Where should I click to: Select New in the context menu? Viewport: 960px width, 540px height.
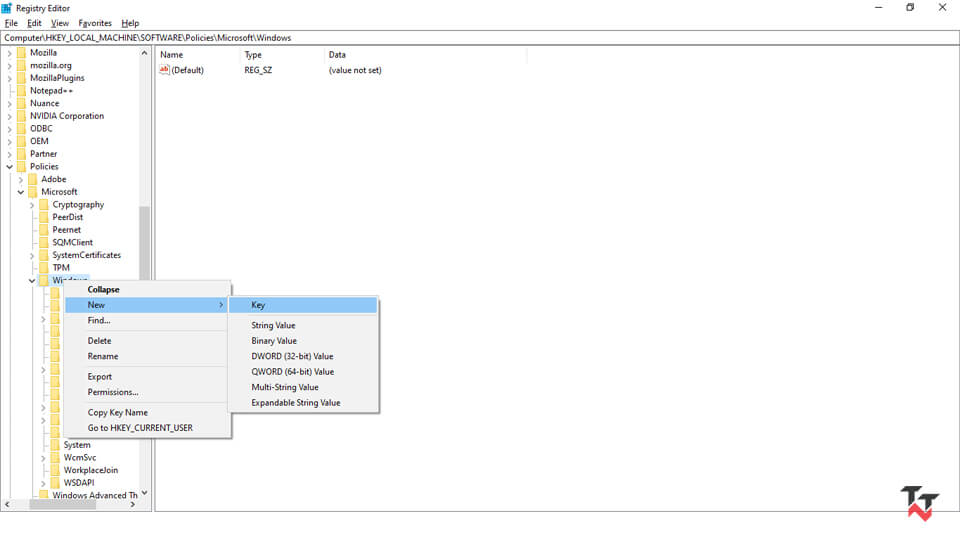147,305
